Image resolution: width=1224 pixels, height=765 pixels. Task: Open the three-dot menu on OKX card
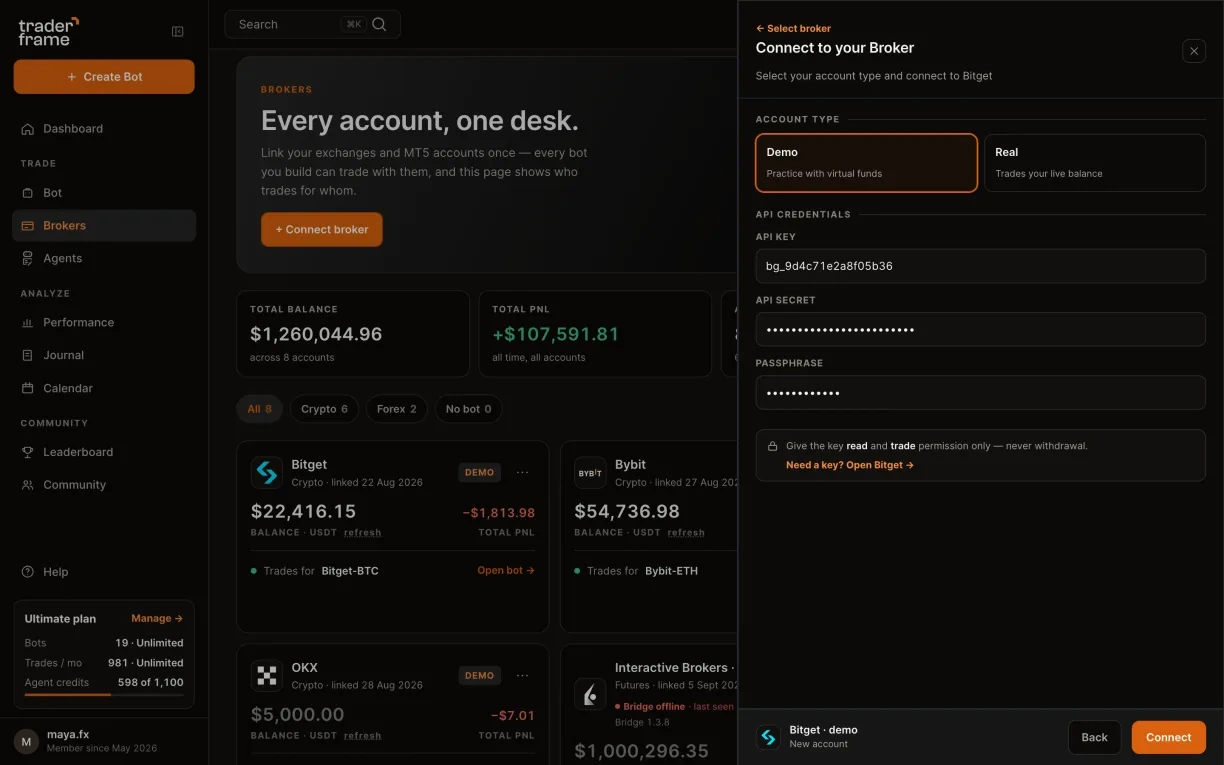click(x=522, y=675)
